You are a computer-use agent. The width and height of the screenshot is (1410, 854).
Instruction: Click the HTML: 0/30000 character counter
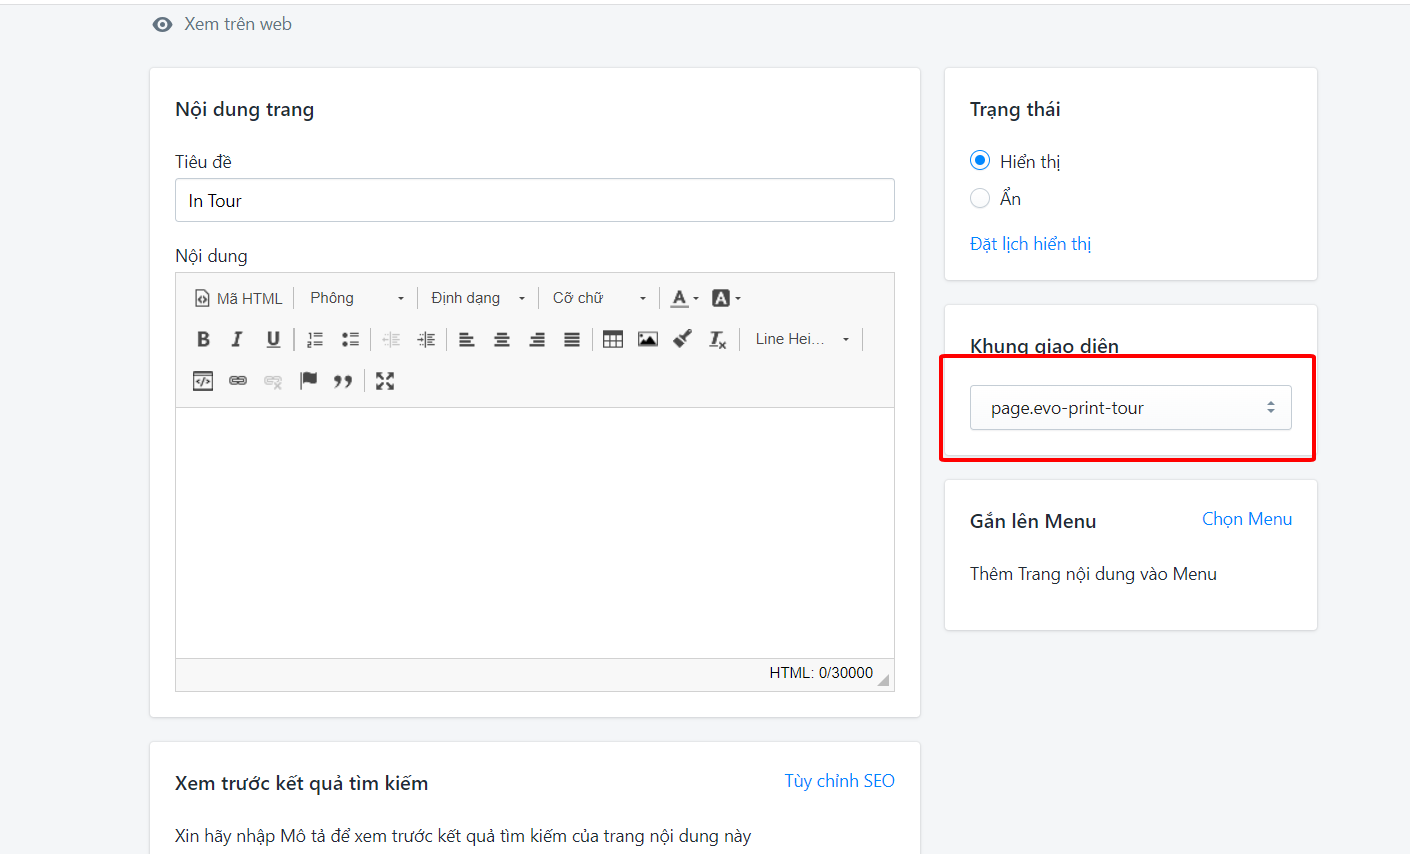pyautogui.click(x=821, y=673)
